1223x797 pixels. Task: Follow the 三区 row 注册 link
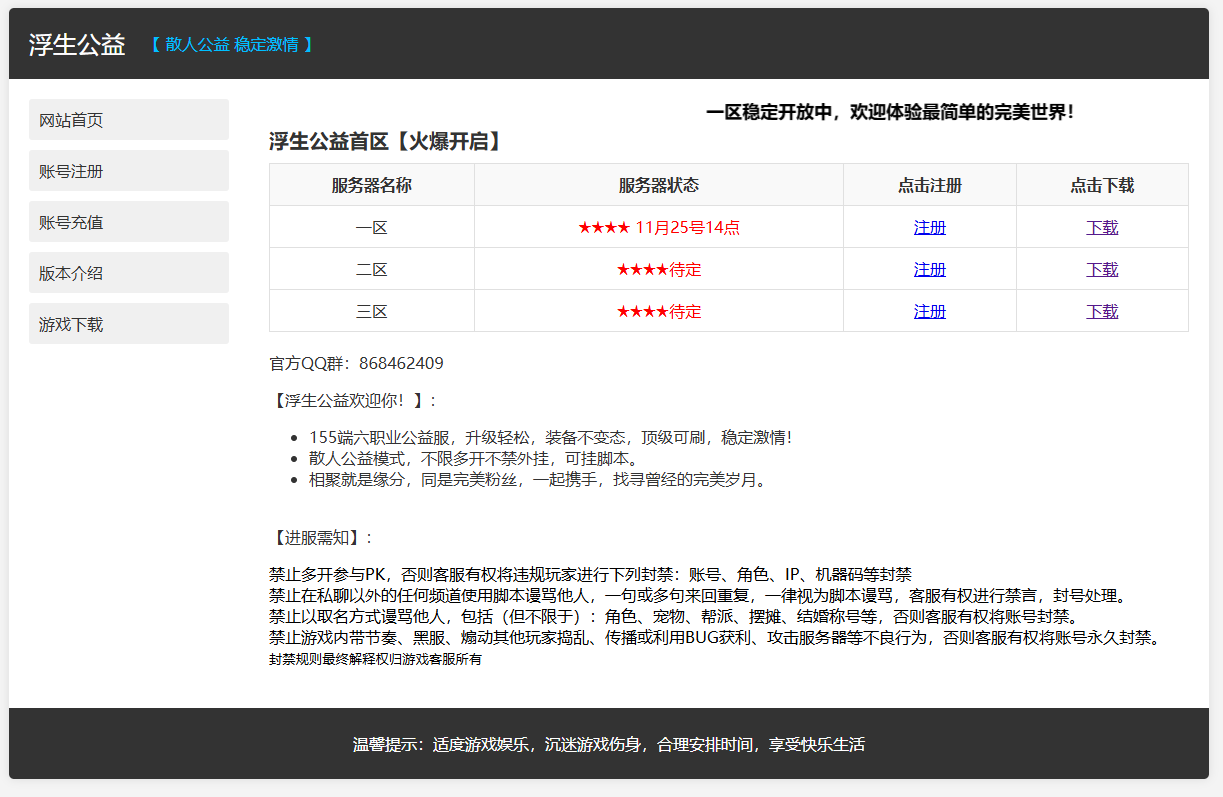point(929,311)
